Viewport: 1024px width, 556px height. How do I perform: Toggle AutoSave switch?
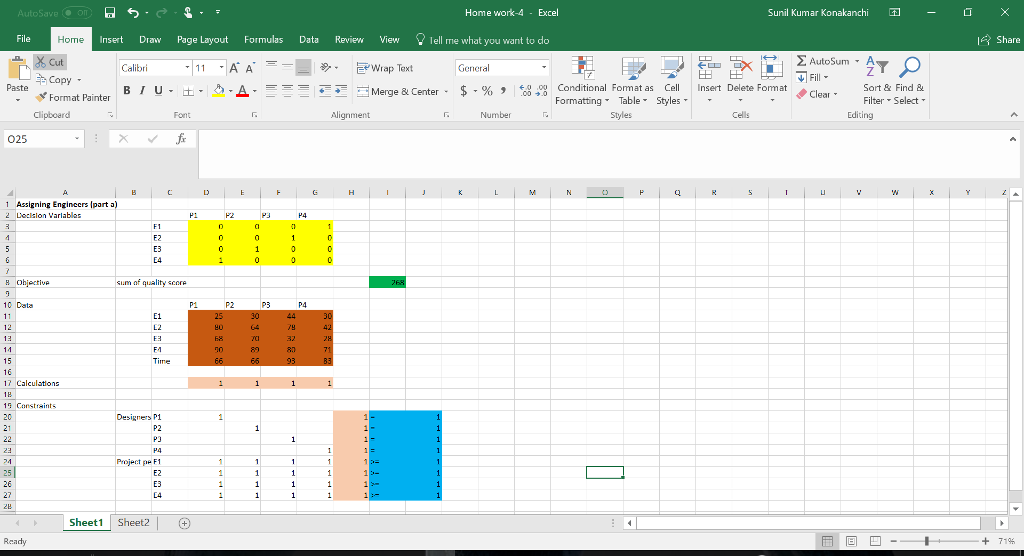pos(76,12)
